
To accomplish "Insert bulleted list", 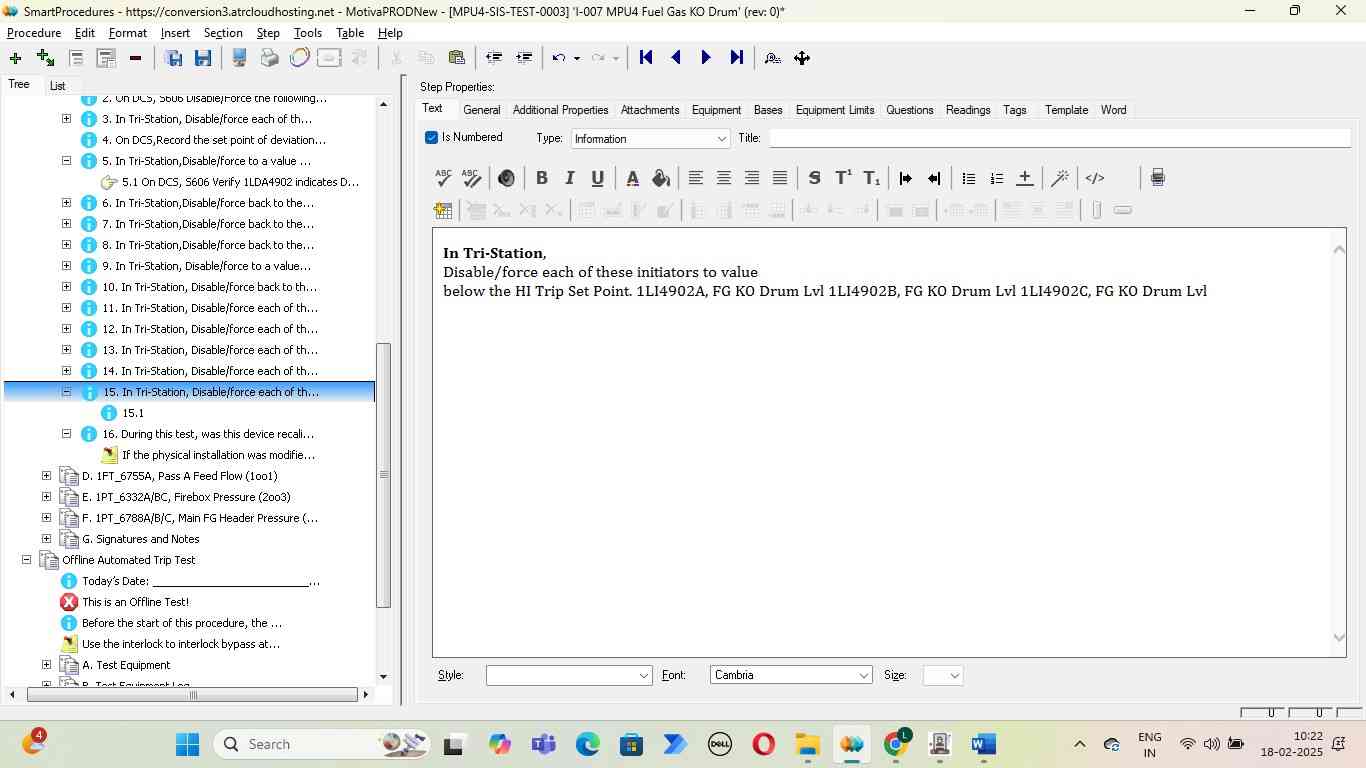I will tap(968, 178).
